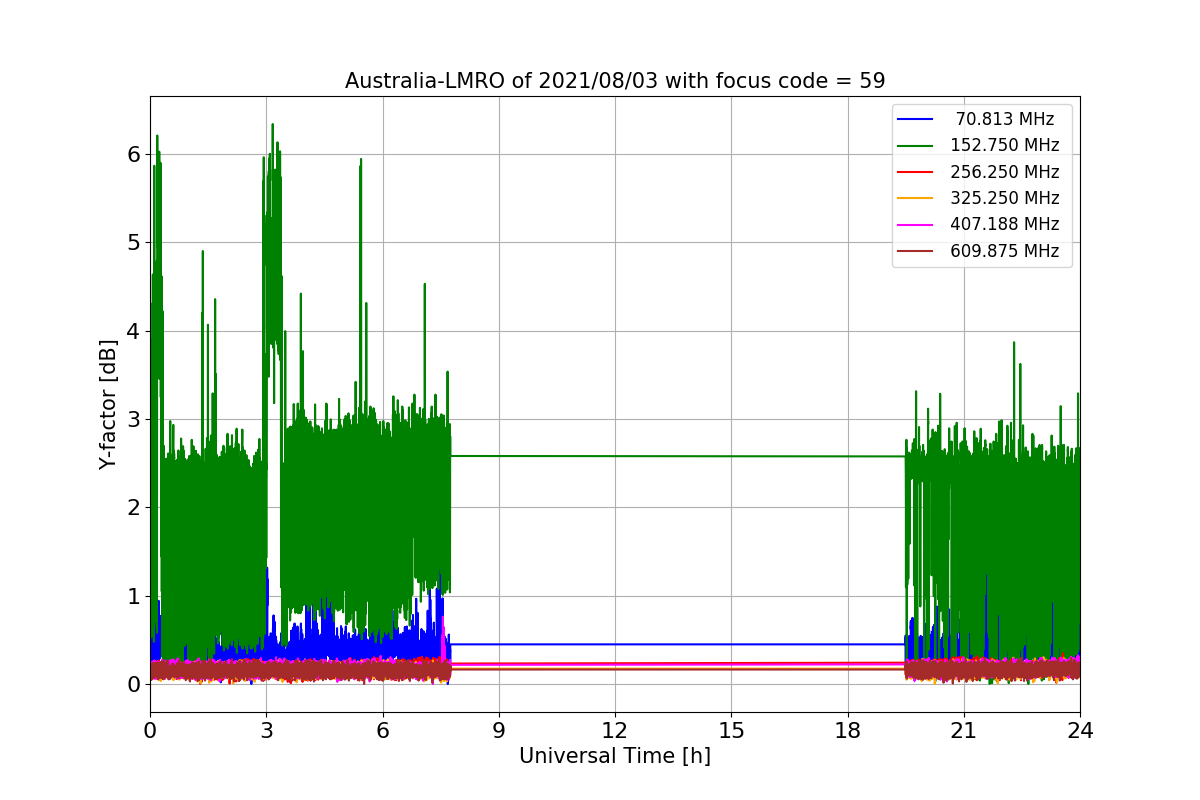The image size is (1200, 800).
Task: Click the brown line swatch in legend
Action: [x=916, y=251]
